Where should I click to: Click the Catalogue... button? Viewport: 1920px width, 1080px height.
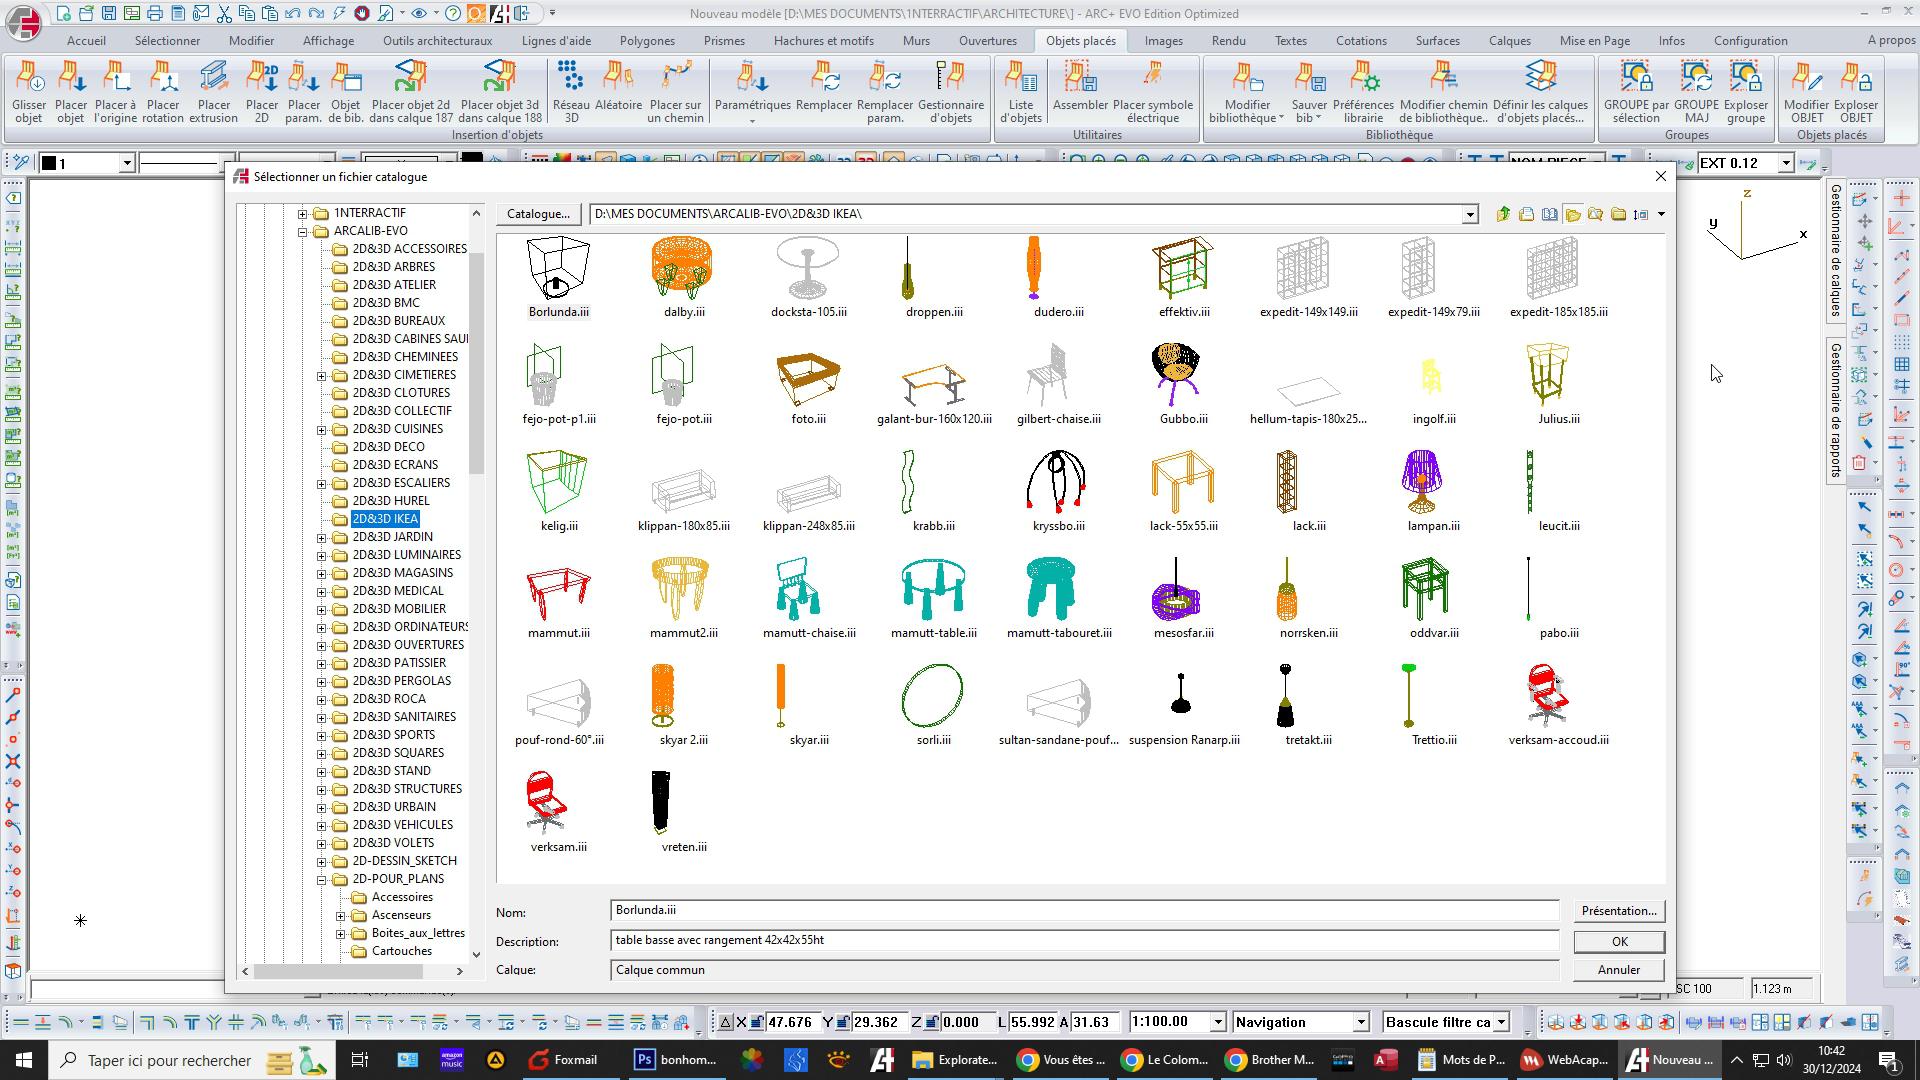tap(538, 214)
